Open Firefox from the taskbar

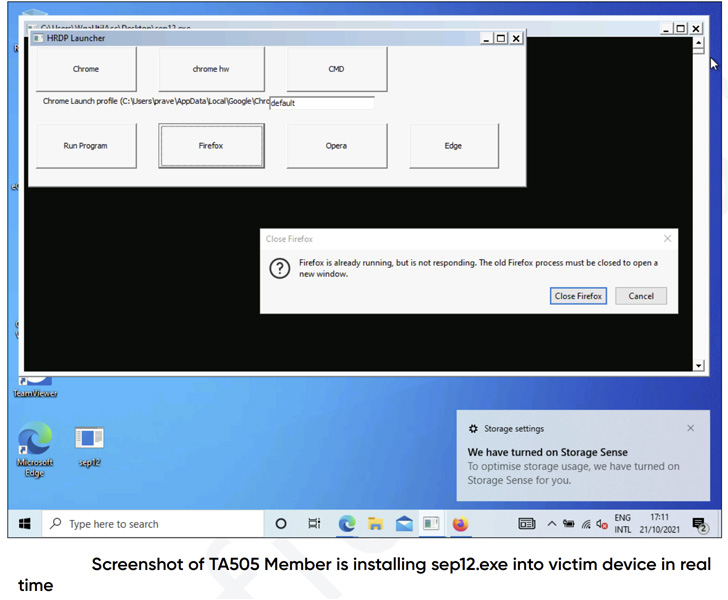pyautogui.click(x=460, y=524)
